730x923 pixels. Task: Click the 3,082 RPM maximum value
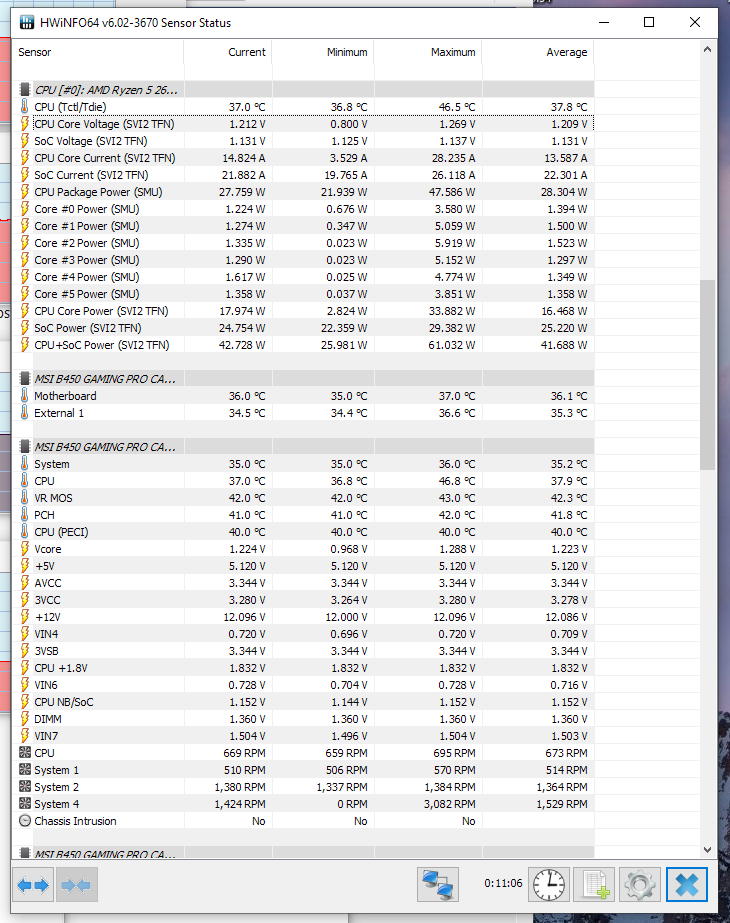pos(449,804)
